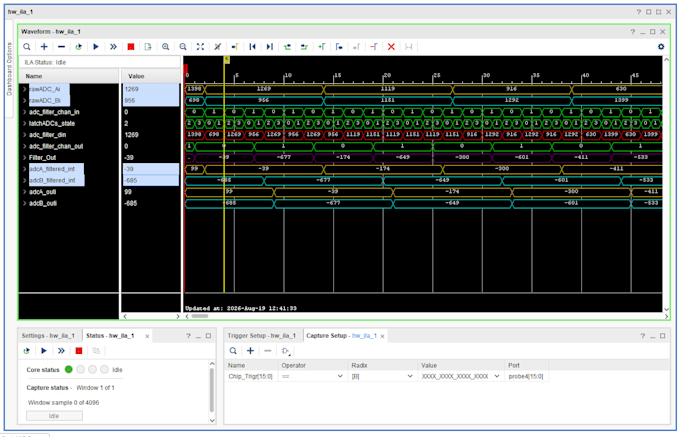The image size is (680, 437).
Task: Run trigger from the waveform toolbar
Action: 96,47
